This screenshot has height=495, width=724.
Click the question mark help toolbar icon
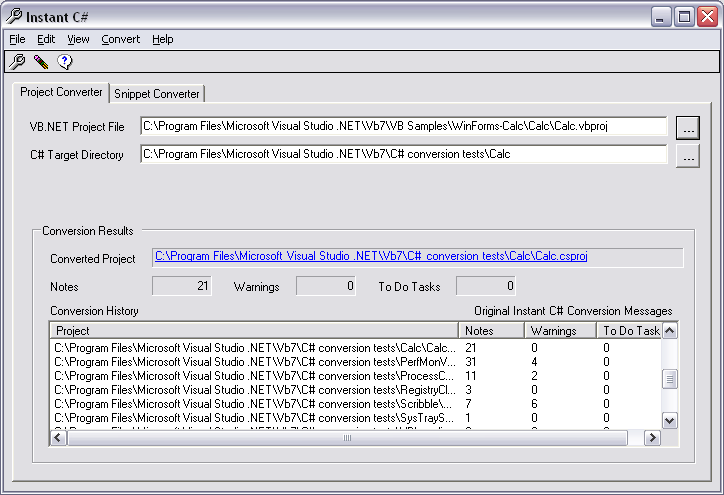point(65,61)
